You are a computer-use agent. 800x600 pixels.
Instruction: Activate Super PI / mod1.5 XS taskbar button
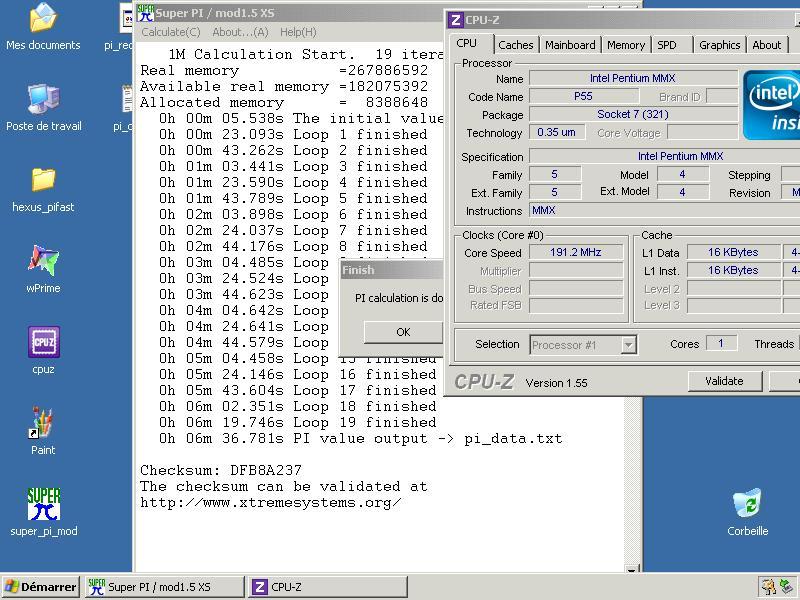[x=164, y=587]
